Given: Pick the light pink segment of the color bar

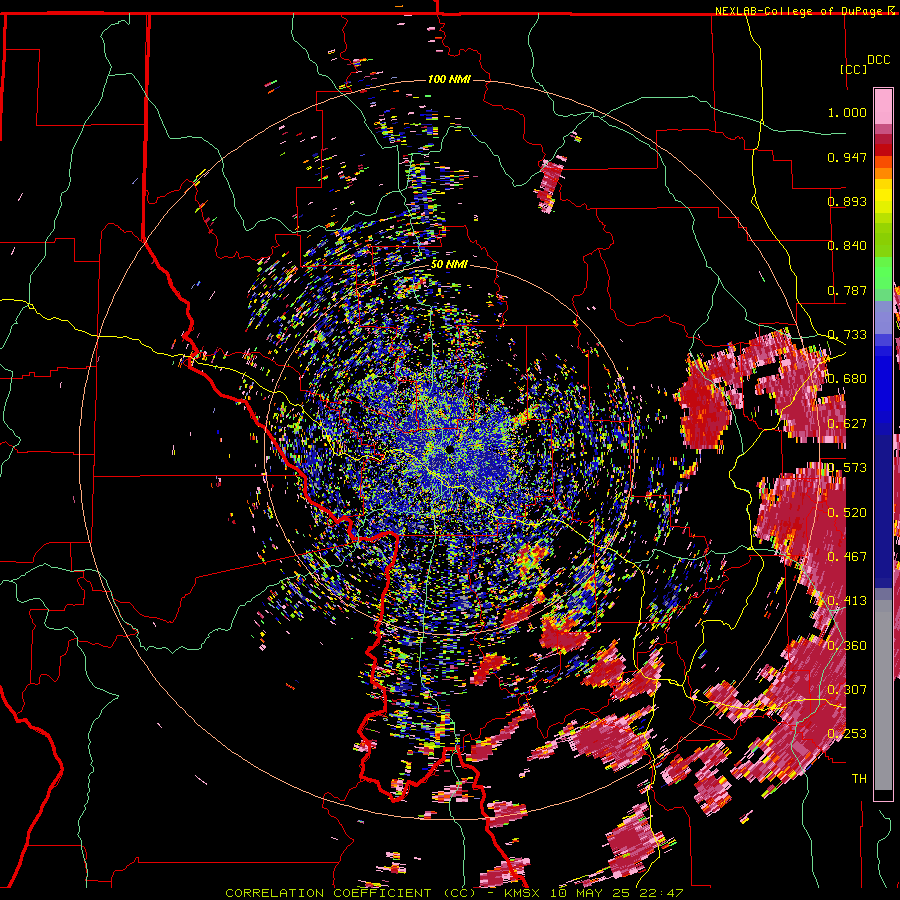Looking at the screenshot, I should point(883,106).
